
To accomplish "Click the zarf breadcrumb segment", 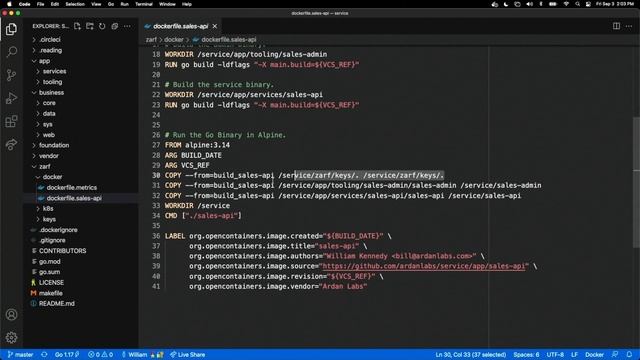I will click(x=151, y=40).
